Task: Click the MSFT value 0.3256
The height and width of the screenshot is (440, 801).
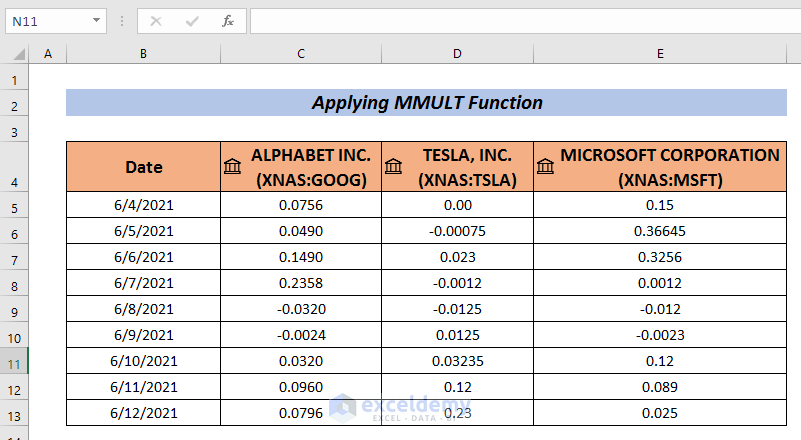Action: pos(660,257)
